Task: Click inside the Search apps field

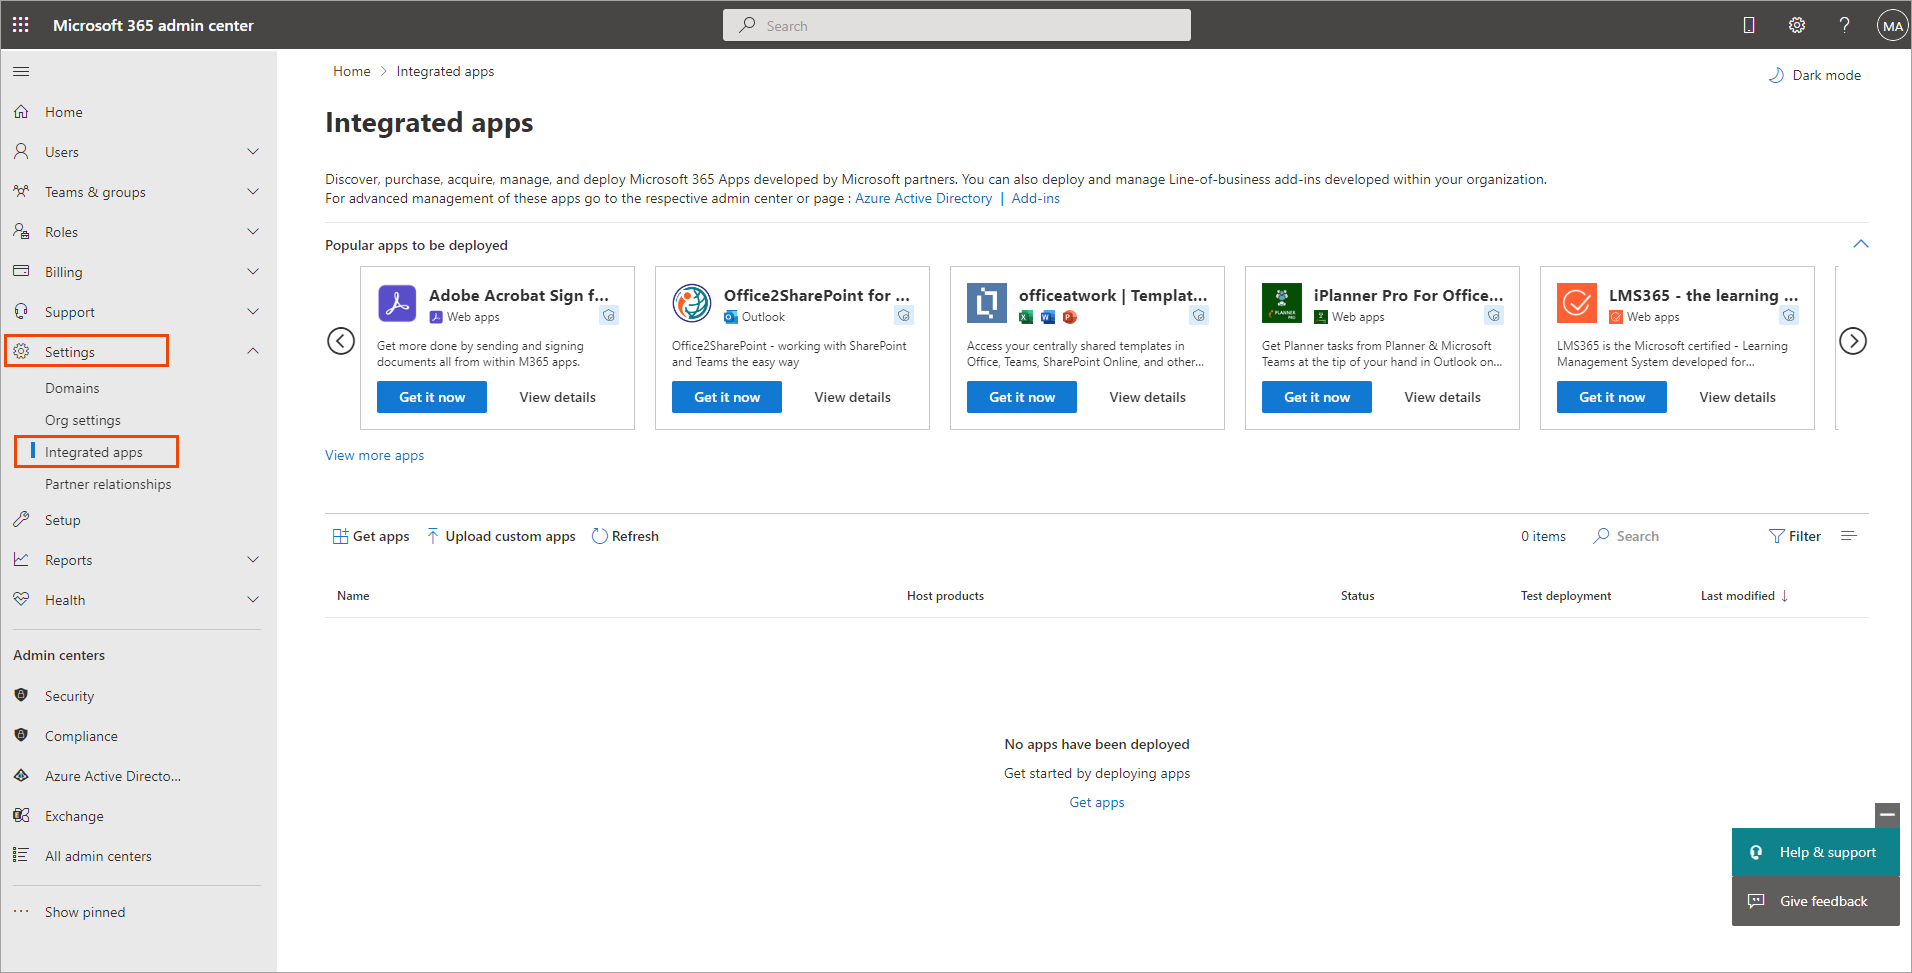Action: point(1637,535)
